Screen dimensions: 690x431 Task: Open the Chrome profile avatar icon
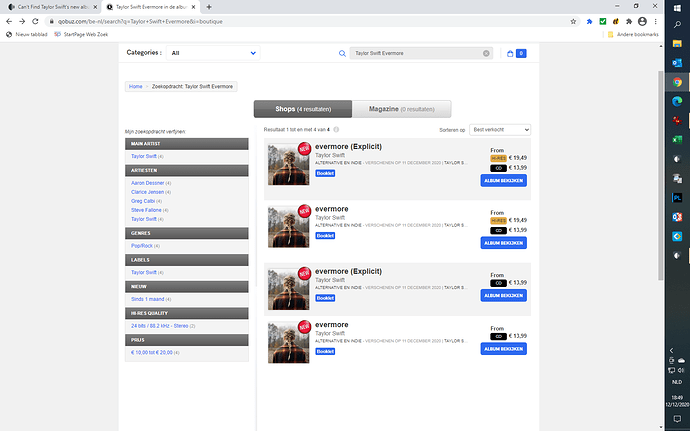coord(642,21)
